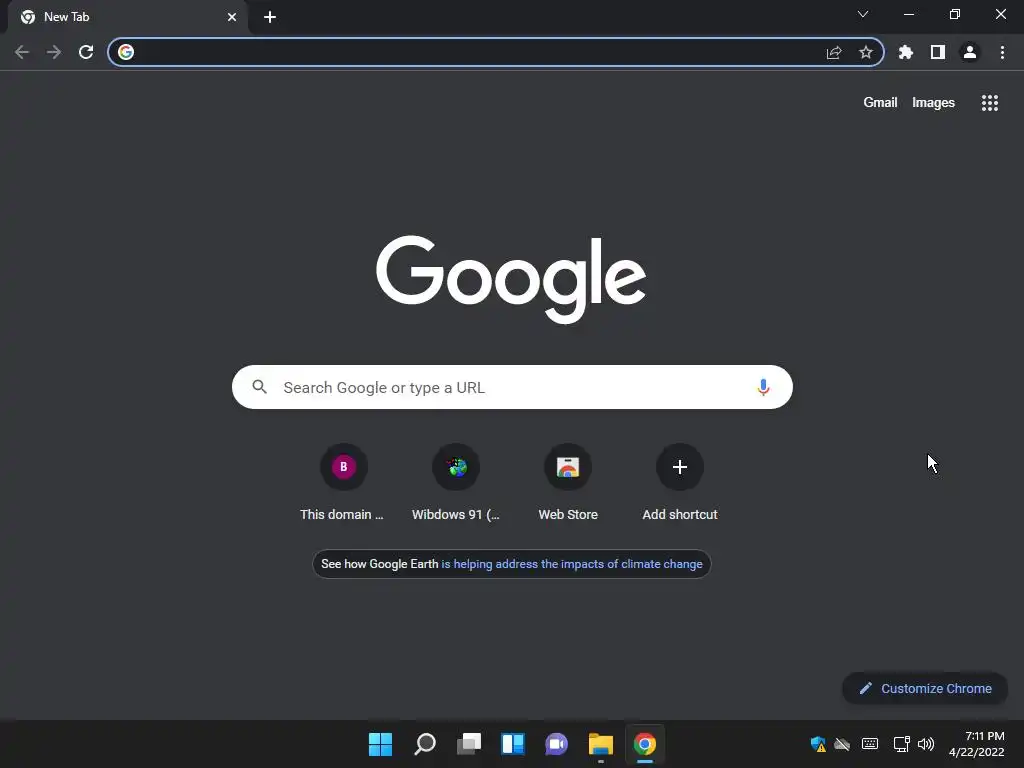
Task: Open the Chrome profile avatar
Action: 970,52
